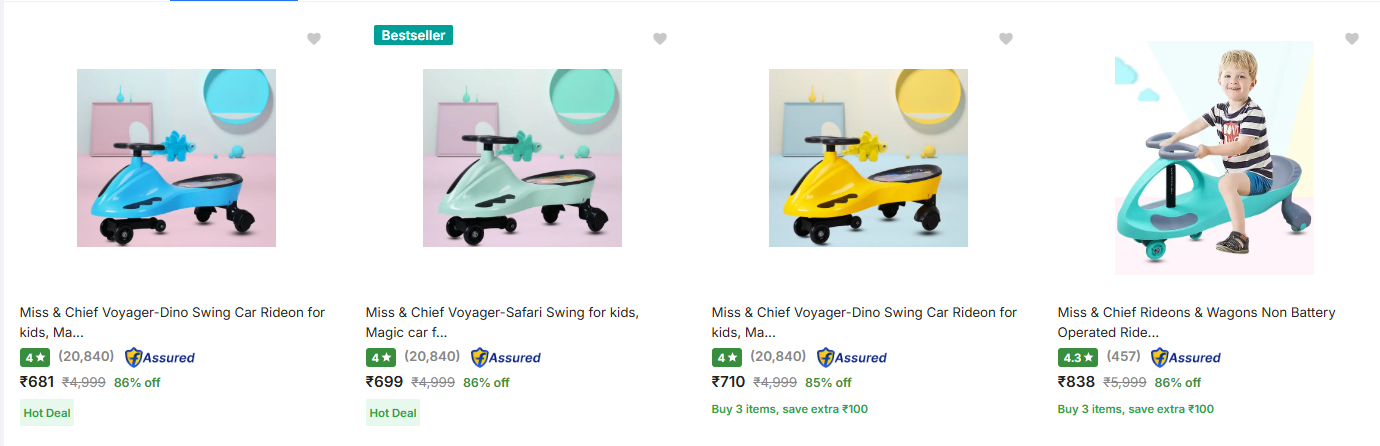This screenshot has height=446, width=1380.
Task: Click the 4-star rating badge for ₹681 car
Action: (x=35, y=357)
